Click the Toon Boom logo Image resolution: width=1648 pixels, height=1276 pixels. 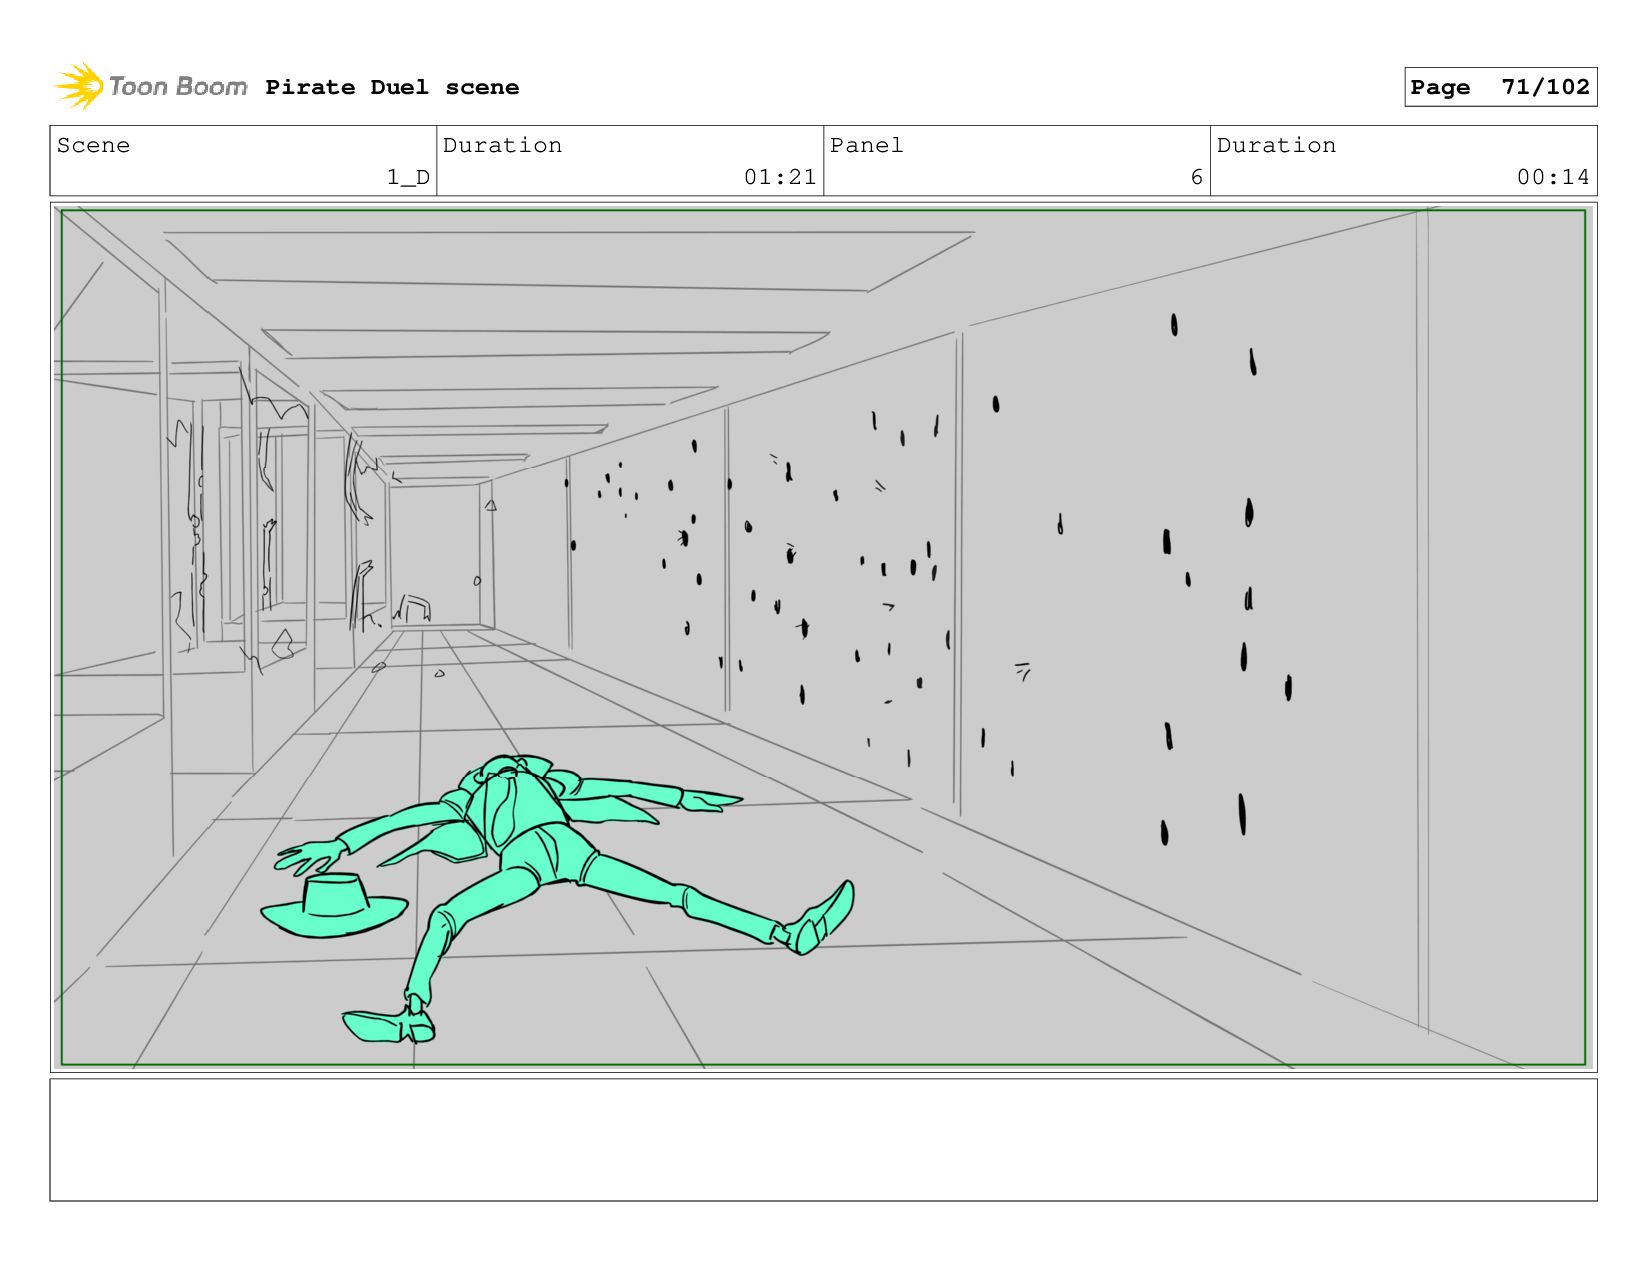point(151,87)
